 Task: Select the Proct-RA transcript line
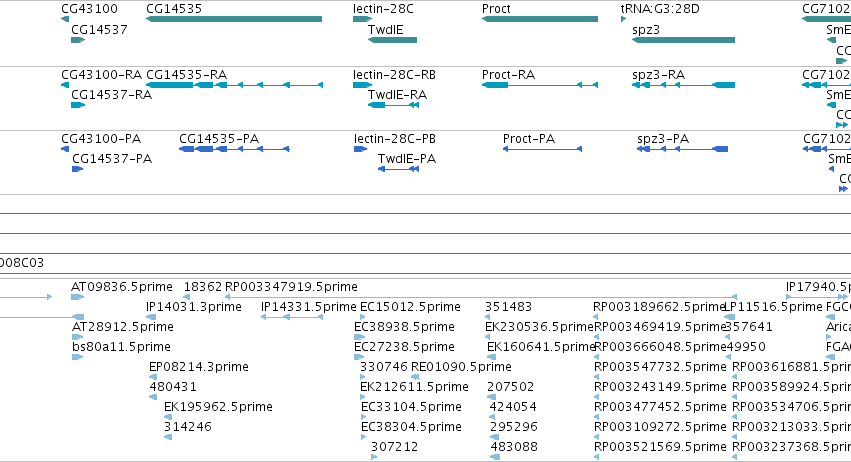(x=540, y=85)
